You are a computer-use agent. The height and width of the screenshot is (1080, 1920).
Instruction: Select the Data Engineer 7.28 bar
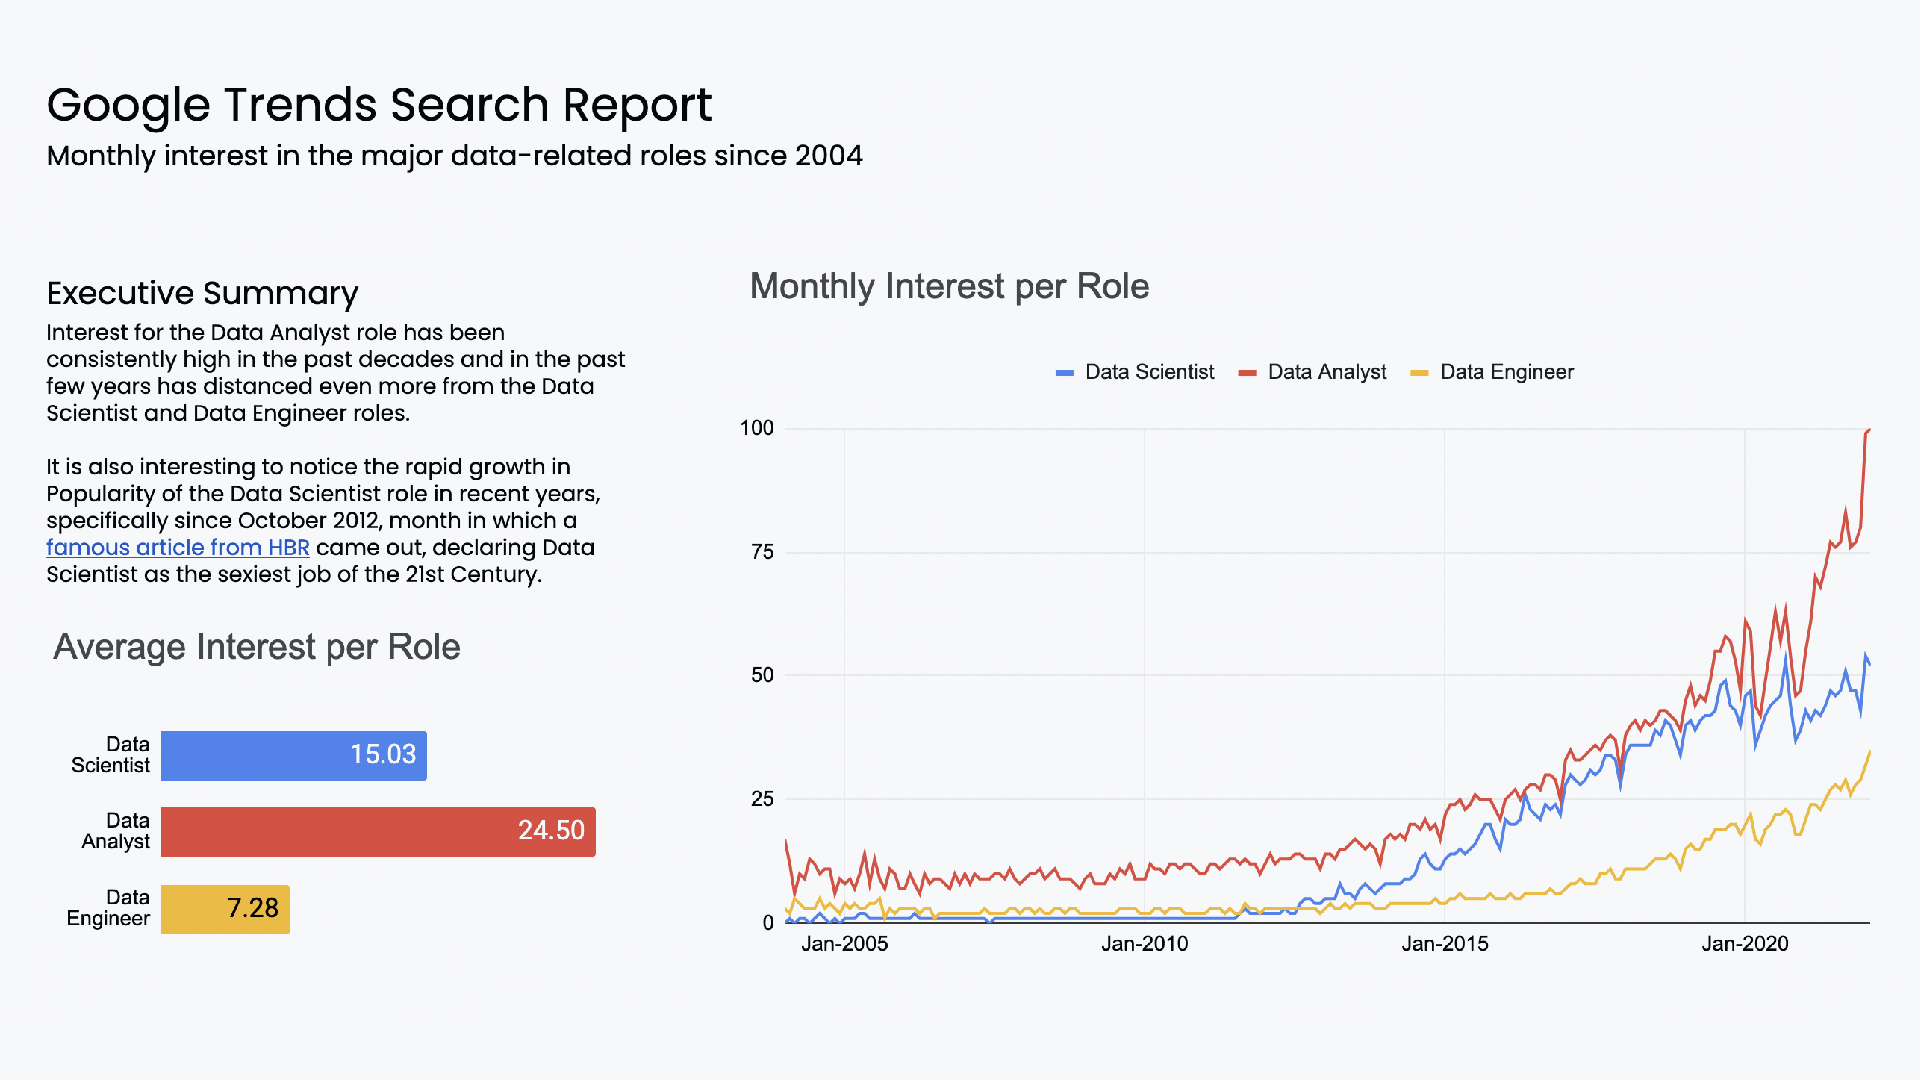point(225,909)
